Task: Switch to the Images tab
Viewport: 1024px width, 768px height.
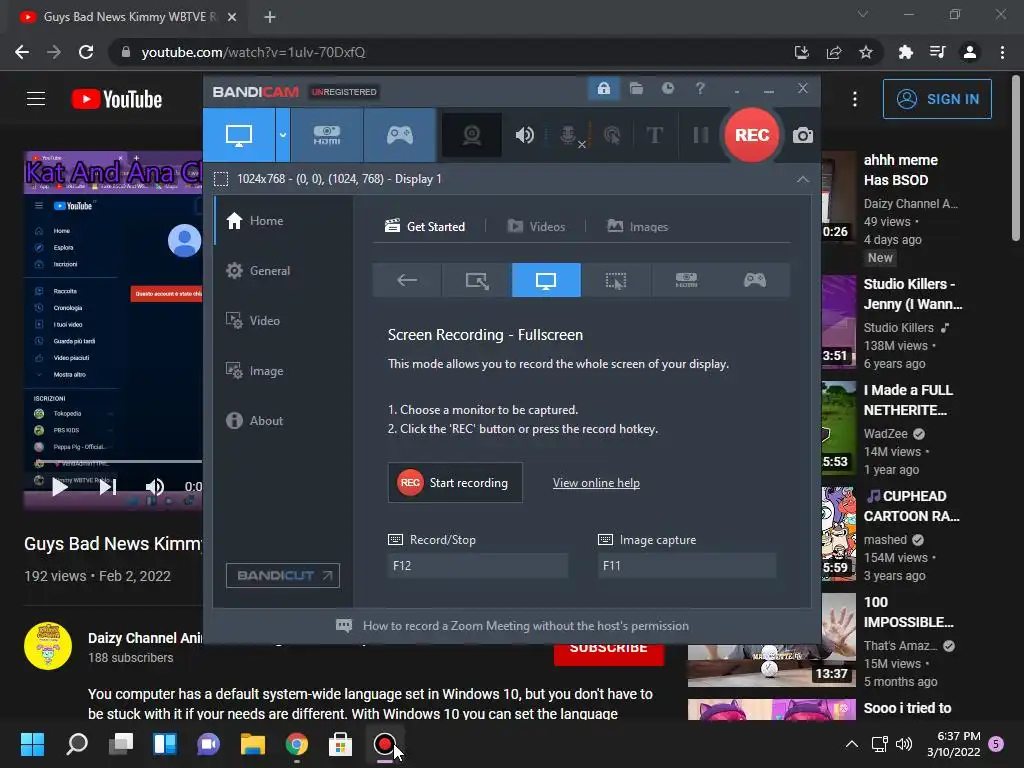Action: coord(637,227)
